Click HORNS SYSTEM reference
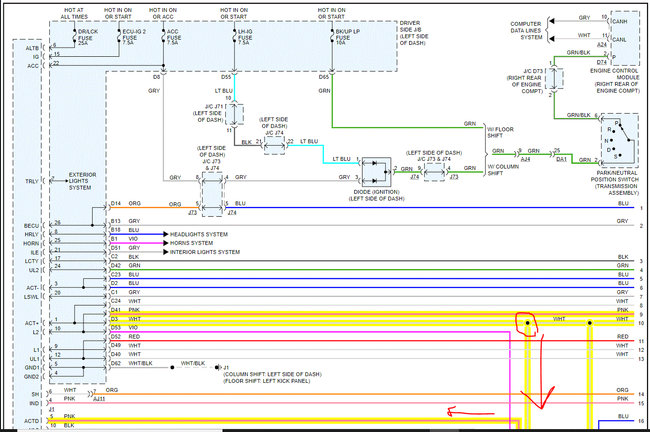650x432 pixels. coord(192,243)
